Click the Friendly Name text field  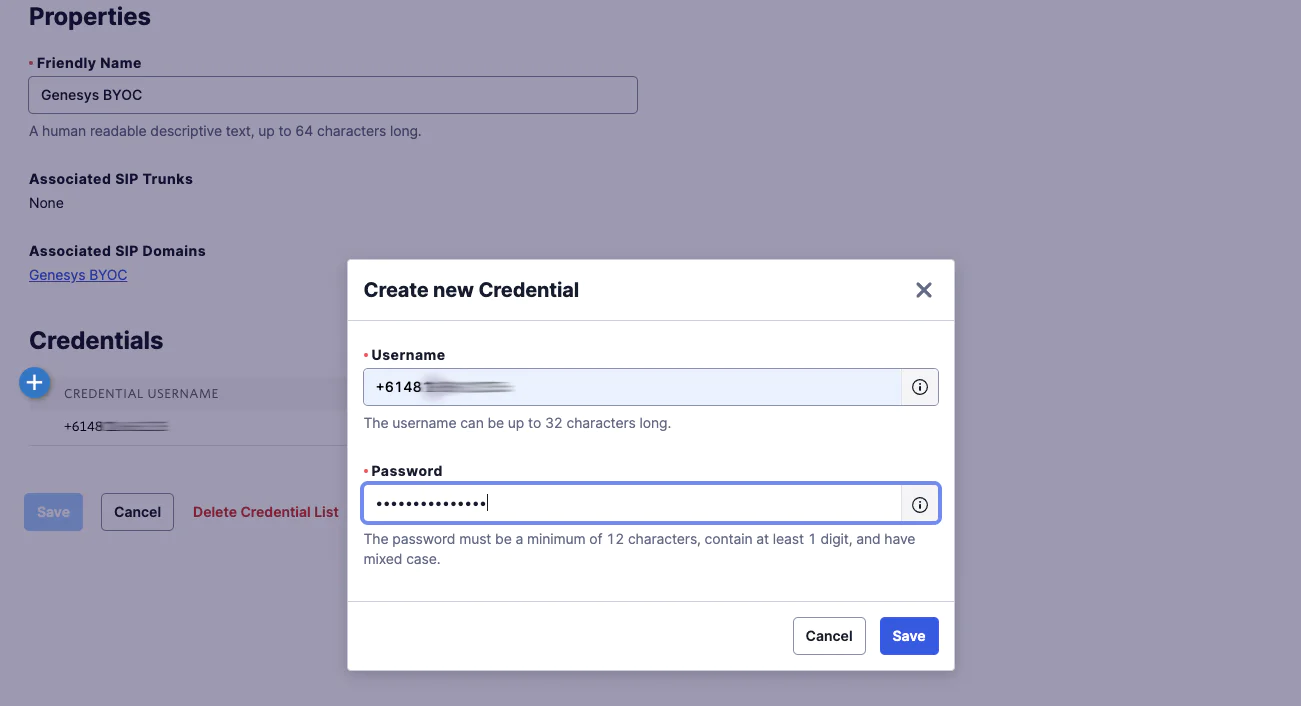[333, 95]
